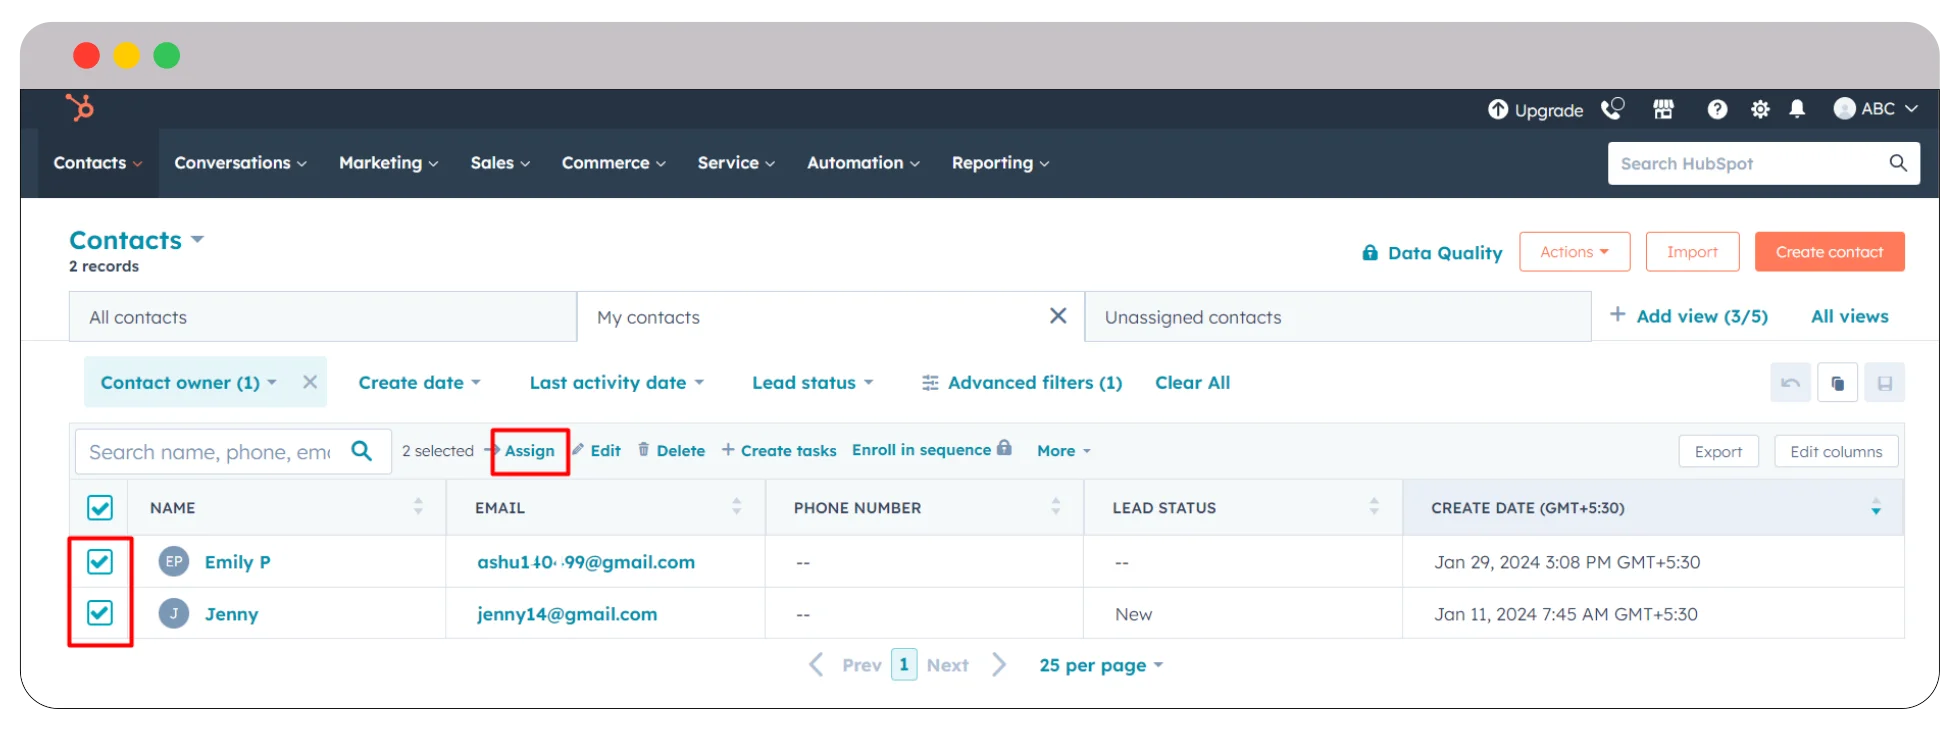Click the Import button
The height and width of the screenshot is (729, 1960).
click(1692, 252)
